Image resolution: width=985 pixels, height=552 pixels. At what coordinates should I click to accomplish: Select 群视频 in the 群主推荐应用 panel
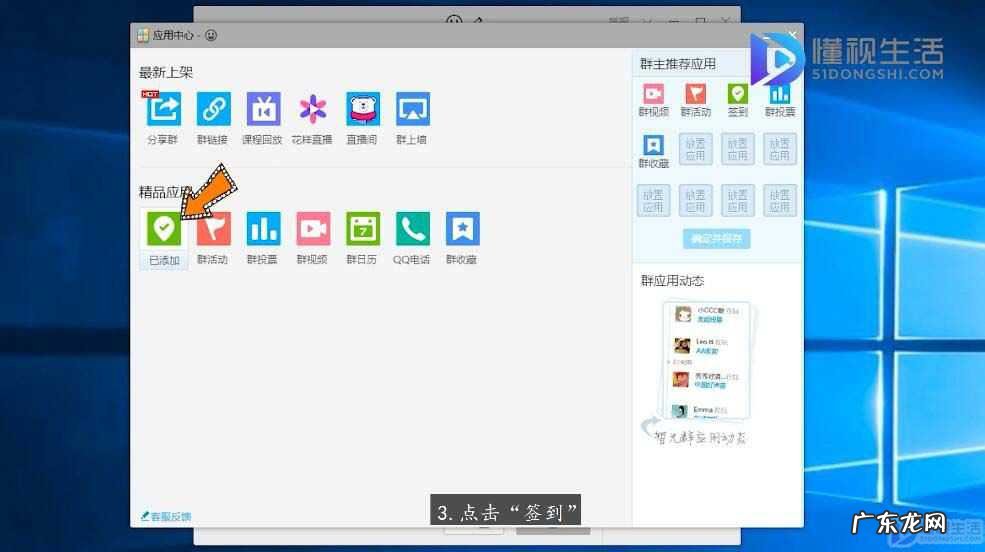(x=653, y=94)
